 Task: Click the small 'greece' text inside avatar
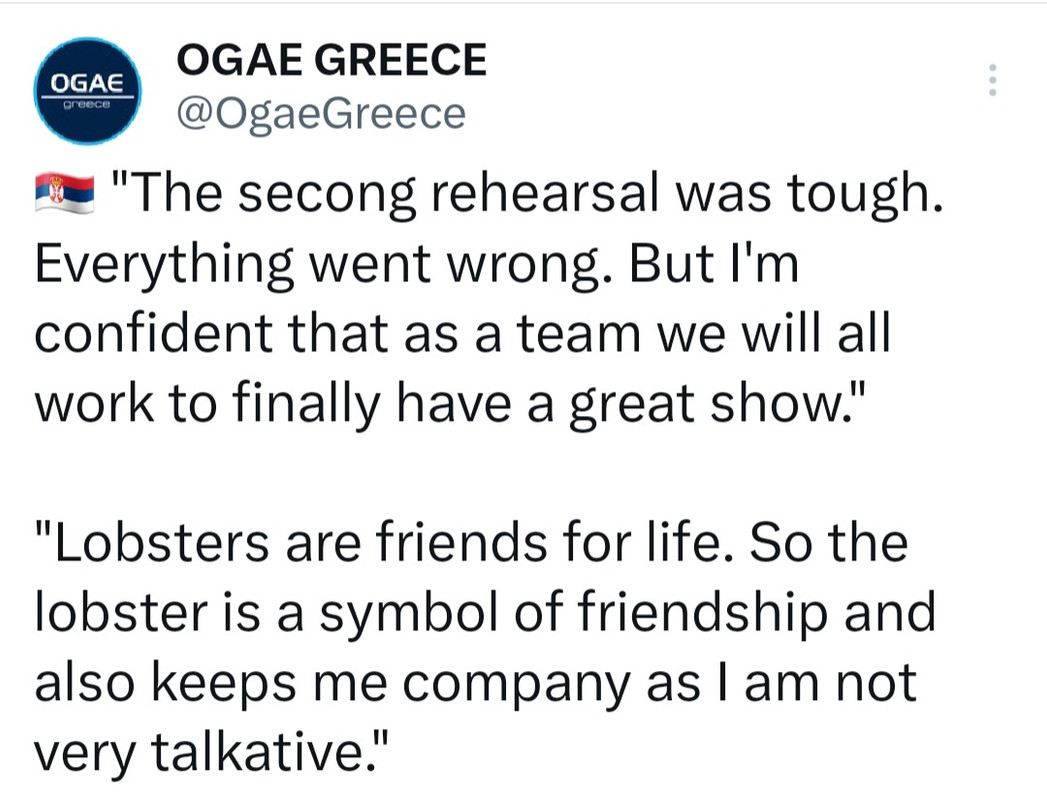coord(87,105)
